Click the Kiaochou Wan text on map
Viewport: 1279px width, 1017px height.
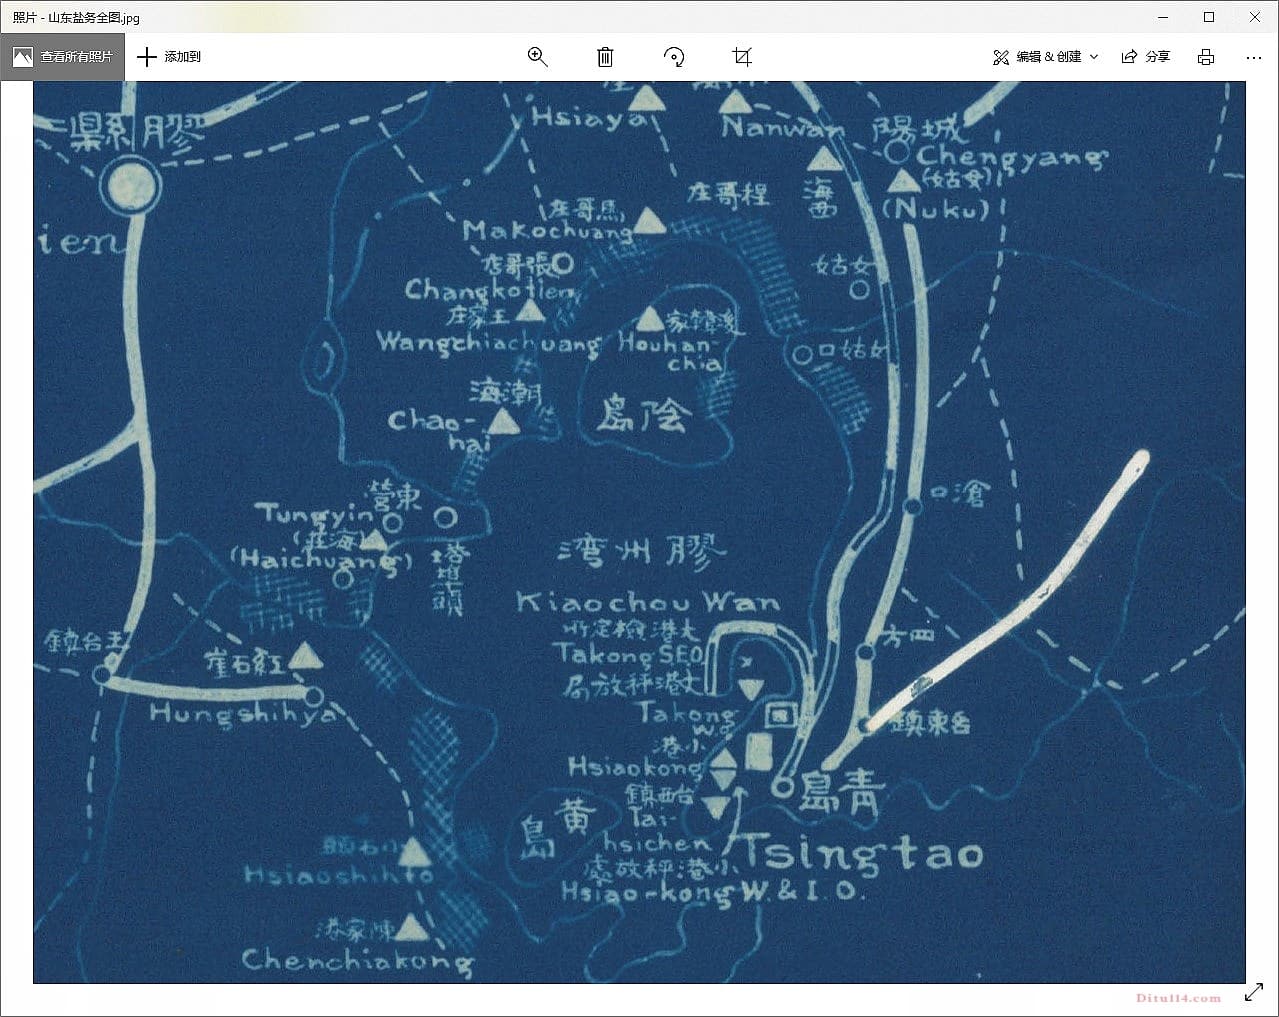pos(647,601)
